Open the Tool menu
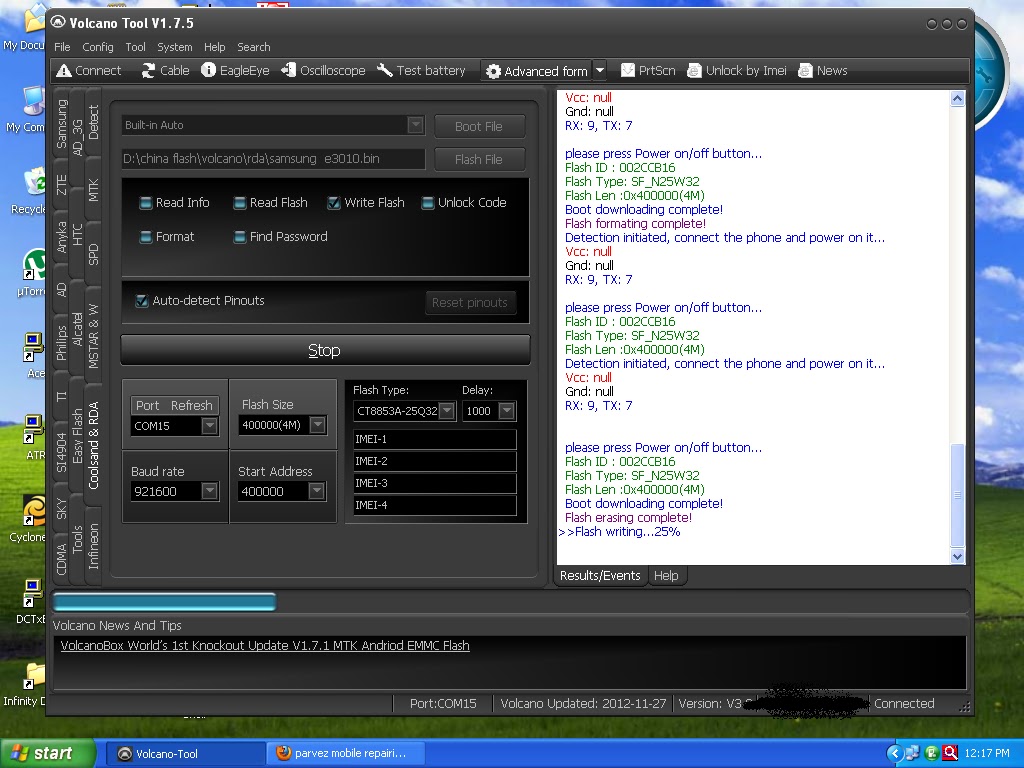Viewport: 1024px width, 768px height. 135,47
